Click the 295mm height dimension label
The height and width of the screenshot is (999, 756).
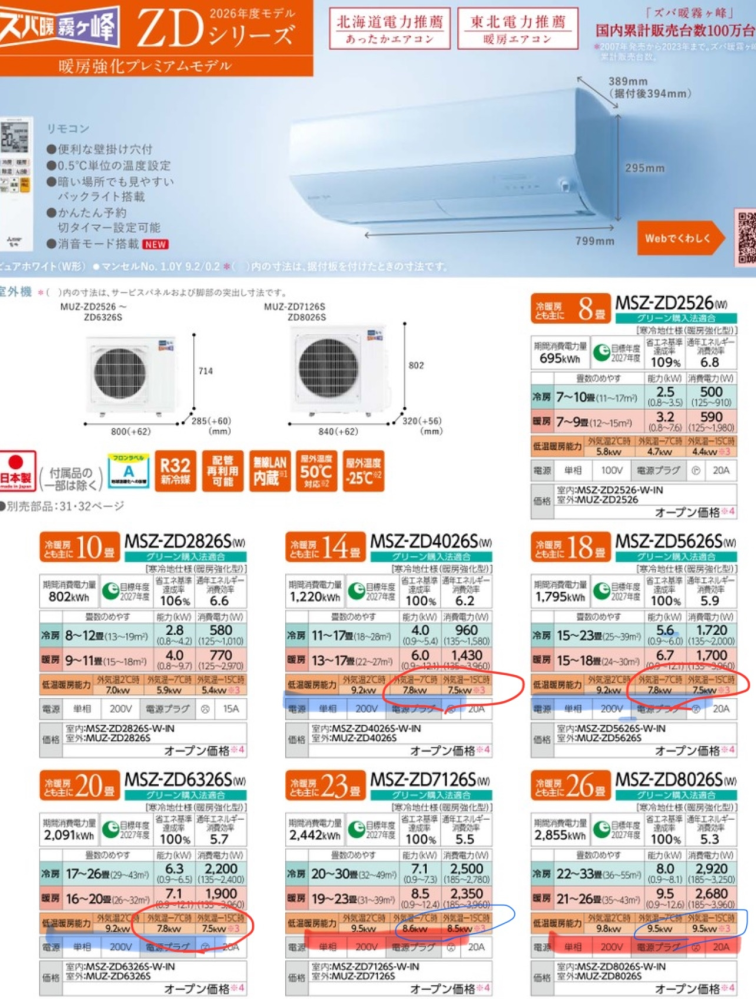pyautogui.click(x=645, y=168)
